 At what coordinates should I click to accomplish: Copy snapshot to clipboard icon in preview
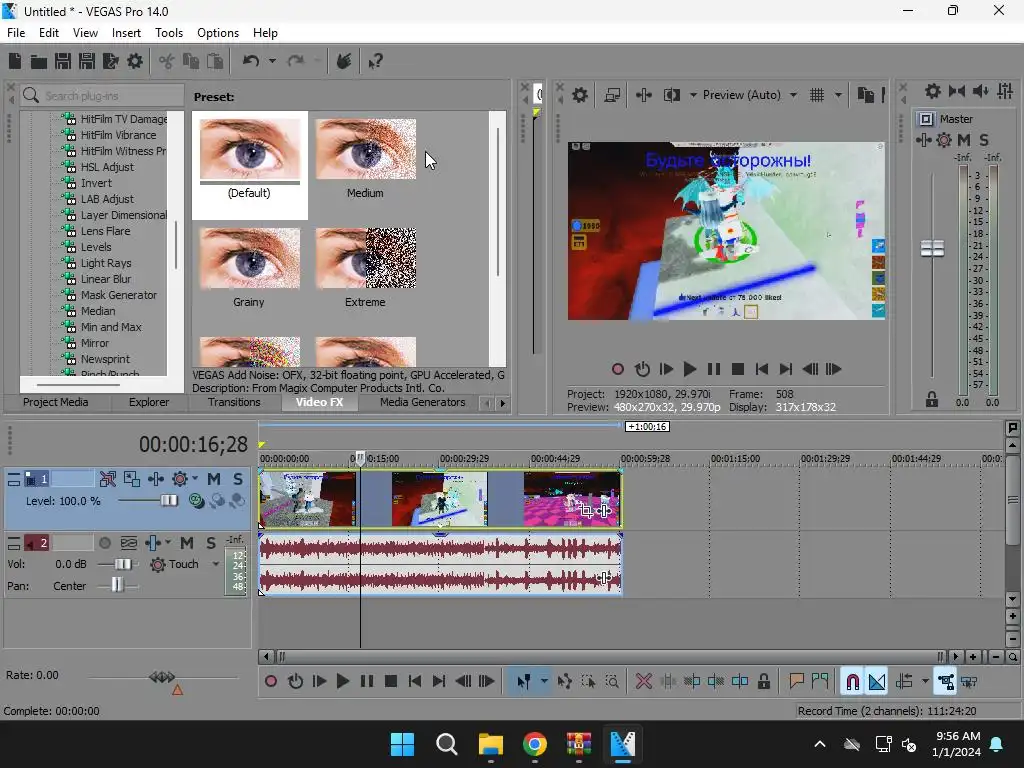tap(866, 95)
